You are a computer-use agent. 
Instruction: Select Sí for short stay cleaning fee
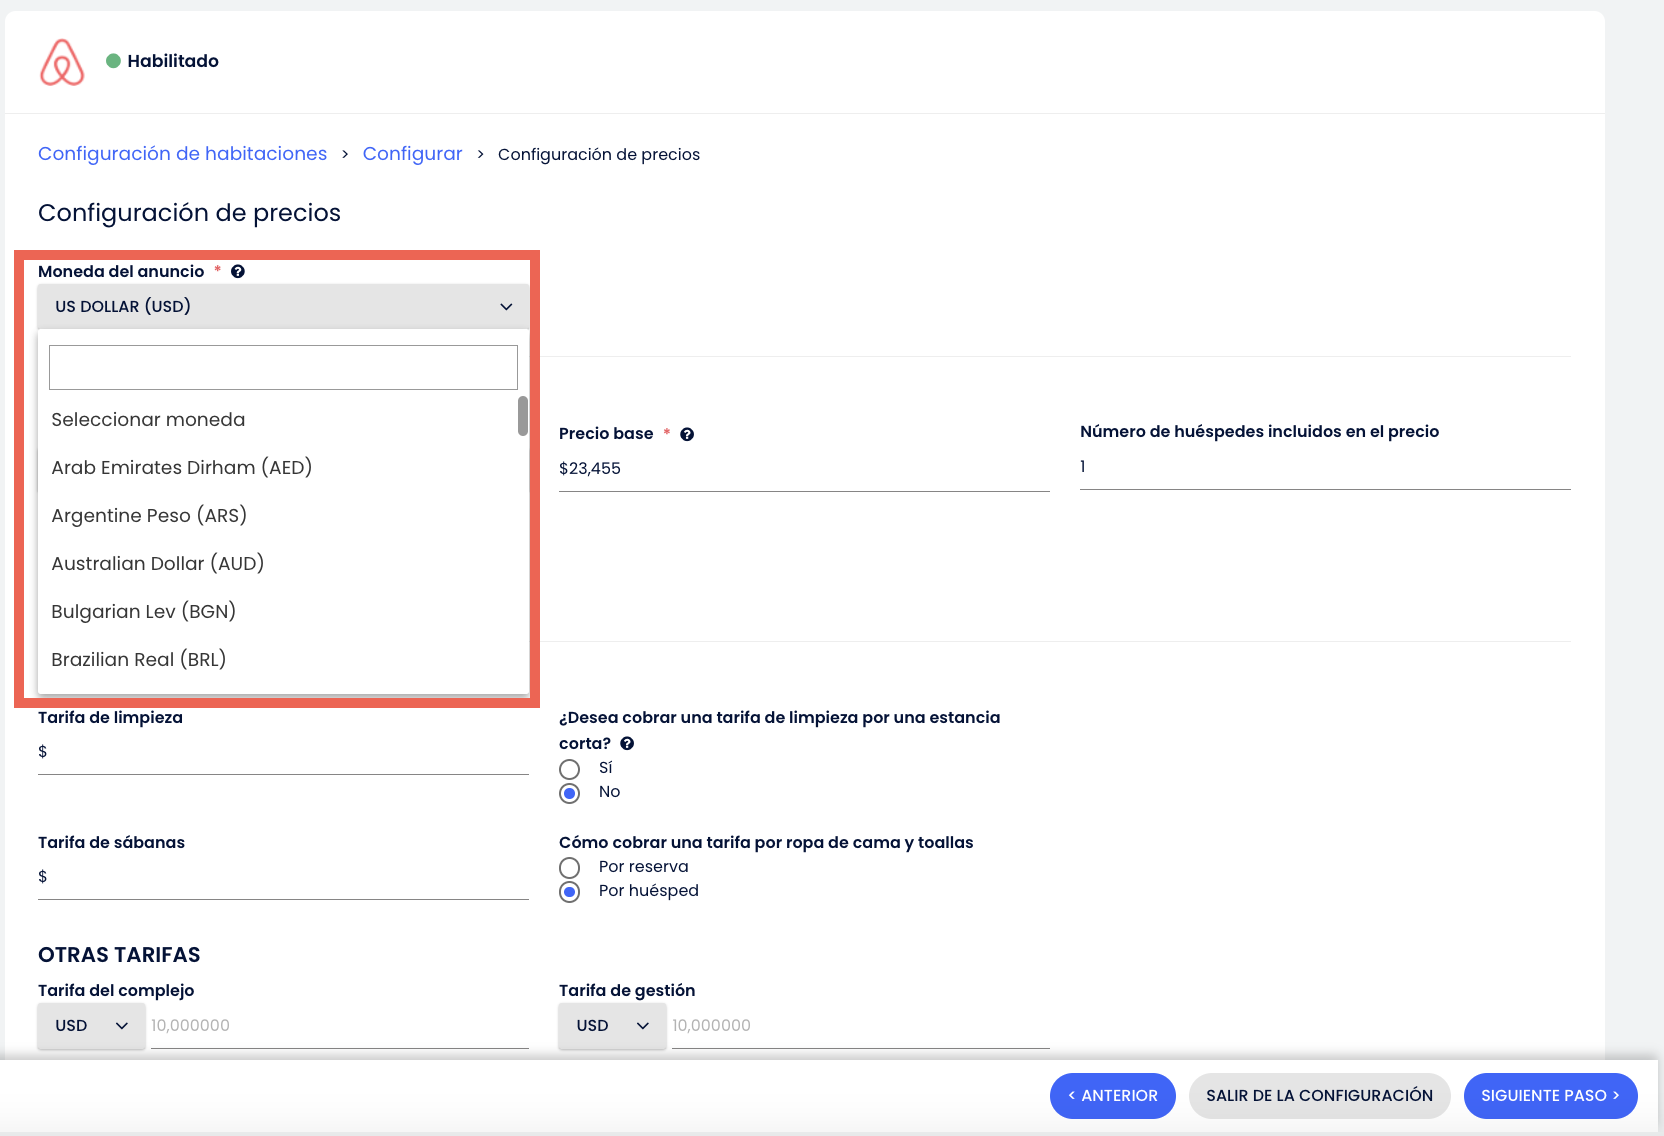pyautogui.click(x=570, y=769)
